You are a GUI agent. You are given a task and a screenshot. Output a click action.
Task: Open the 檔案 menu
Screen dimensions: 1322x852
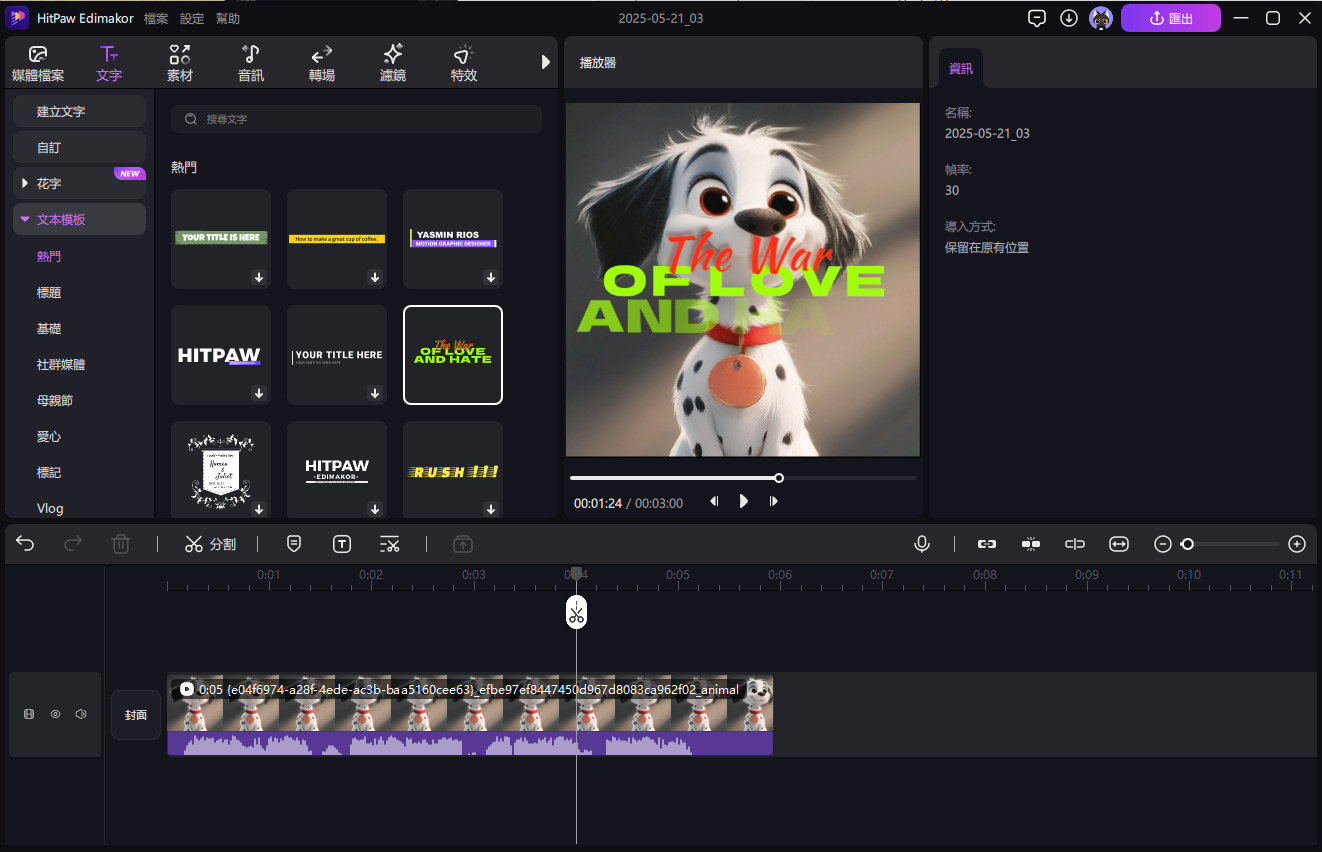pos(156,18)
